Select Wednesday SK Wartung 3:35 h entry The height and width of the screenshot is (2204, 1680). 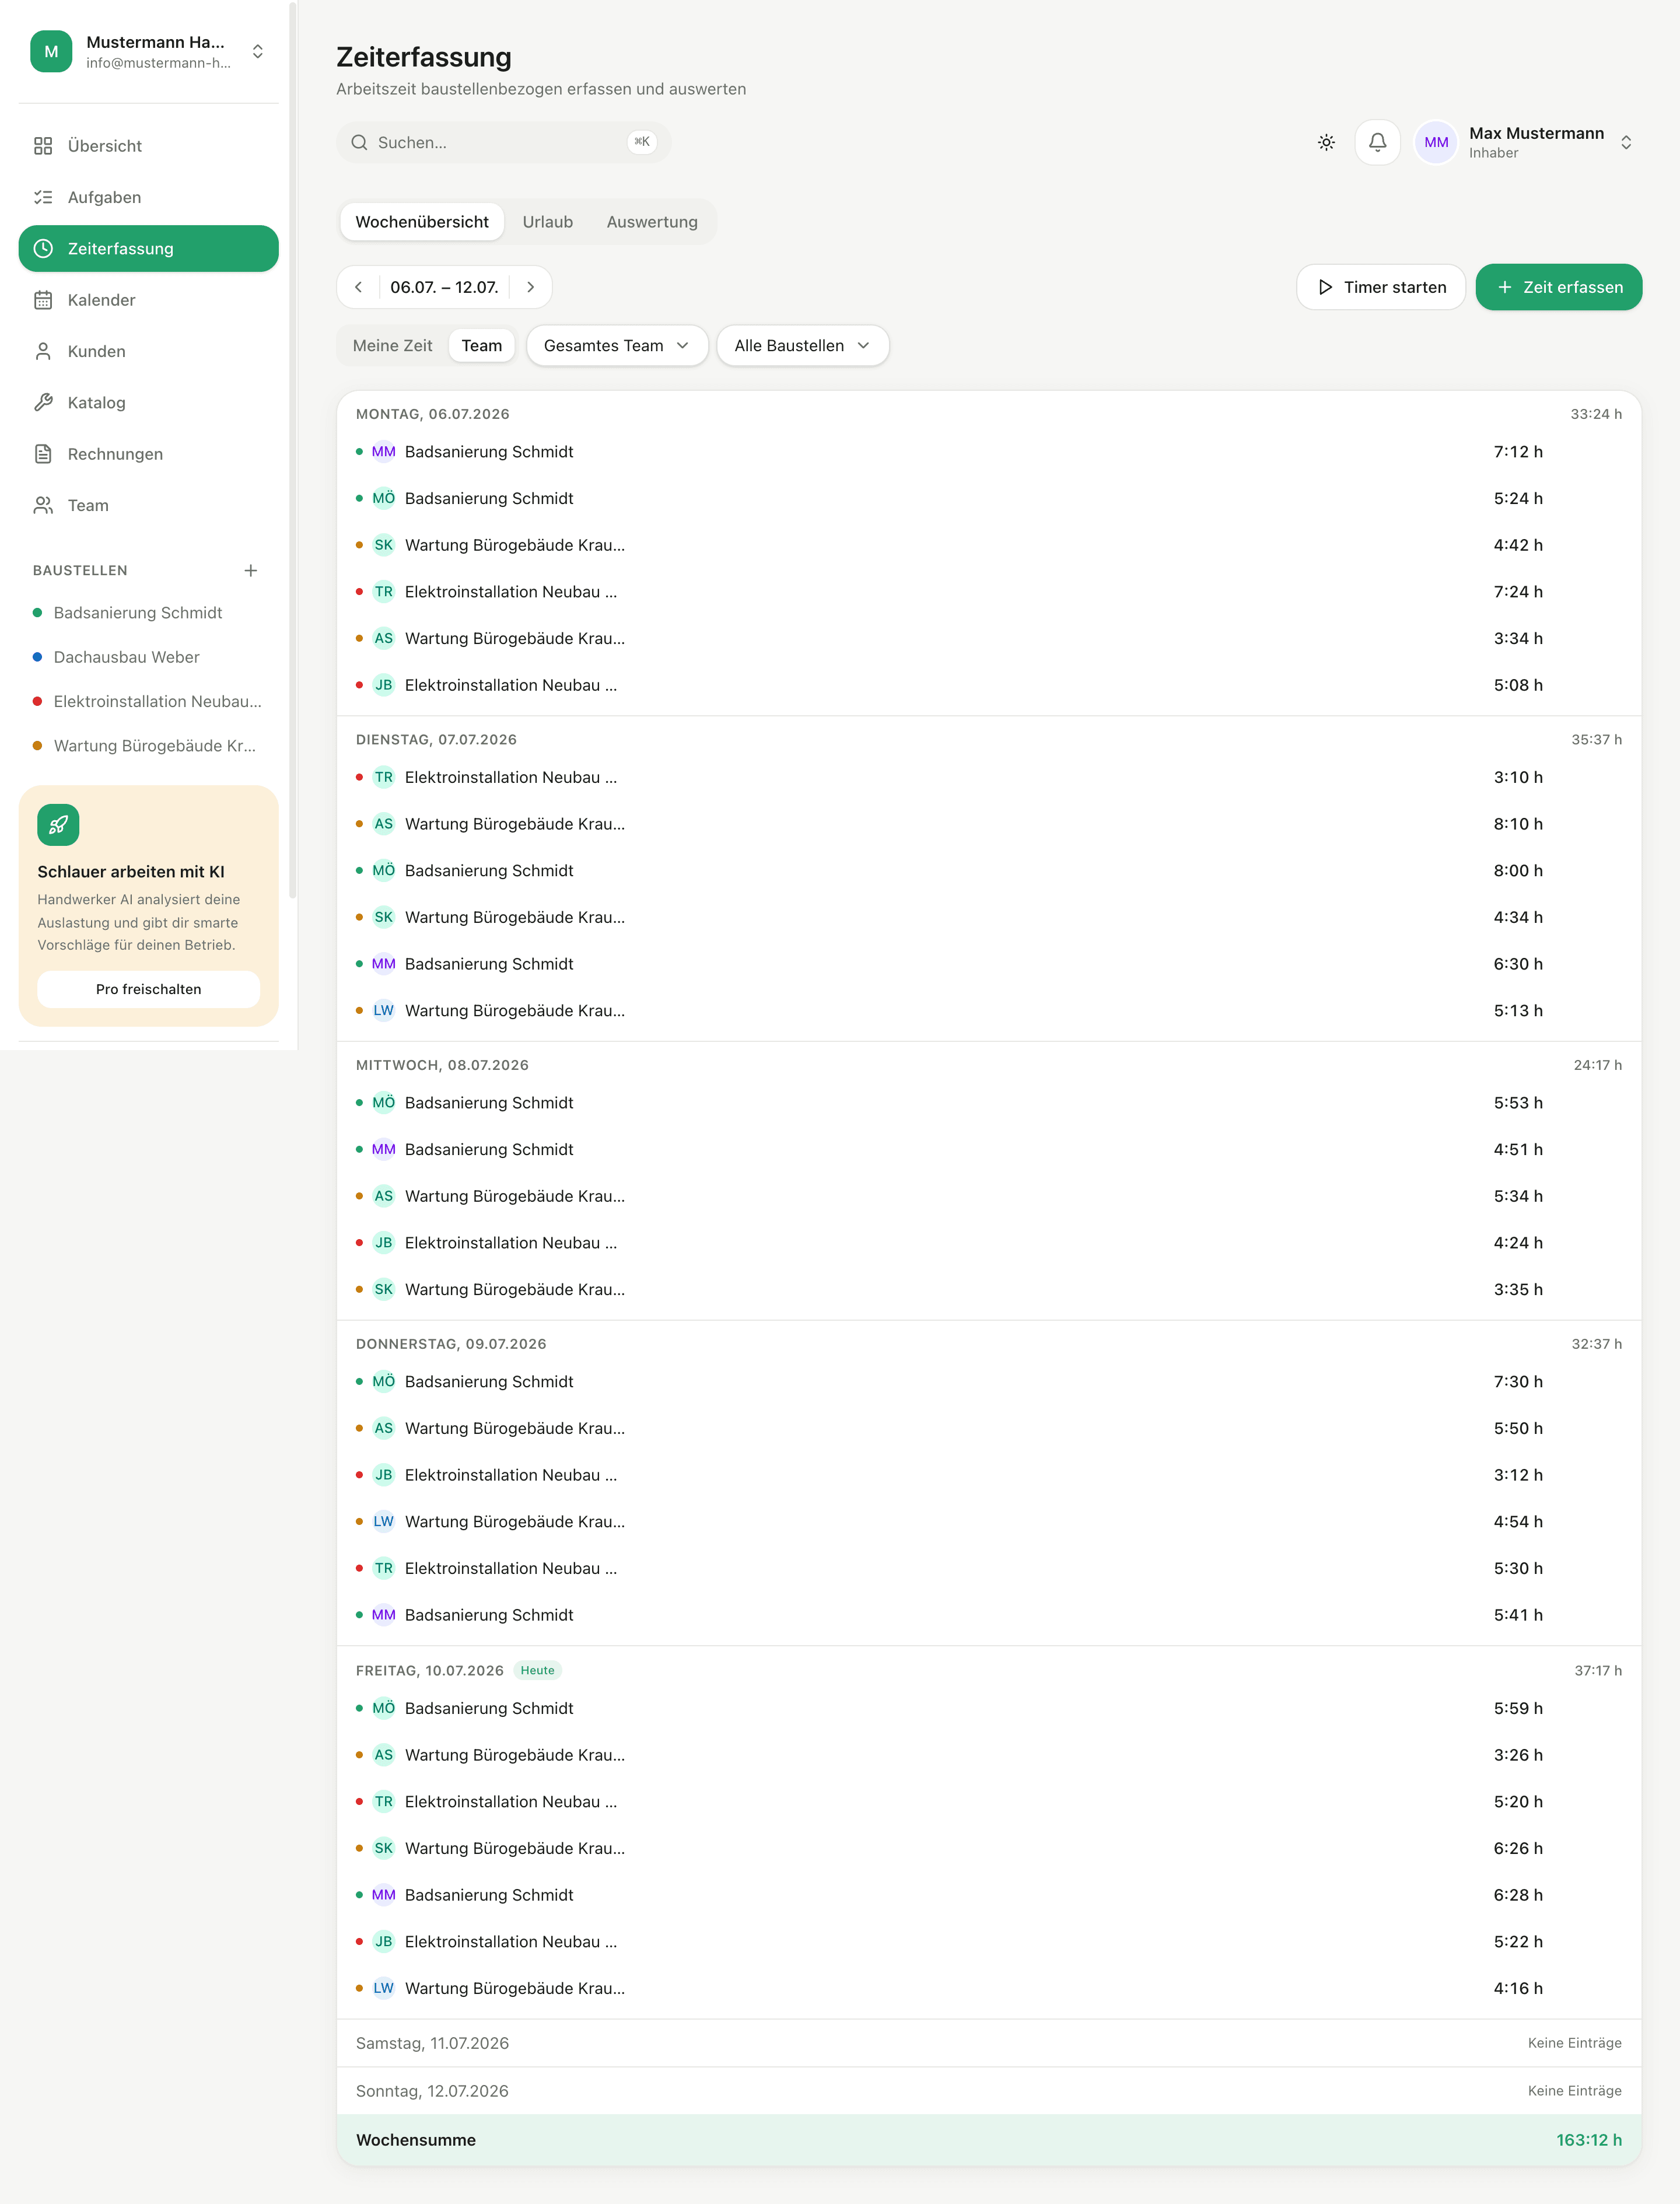click(x=989, y=1290)
